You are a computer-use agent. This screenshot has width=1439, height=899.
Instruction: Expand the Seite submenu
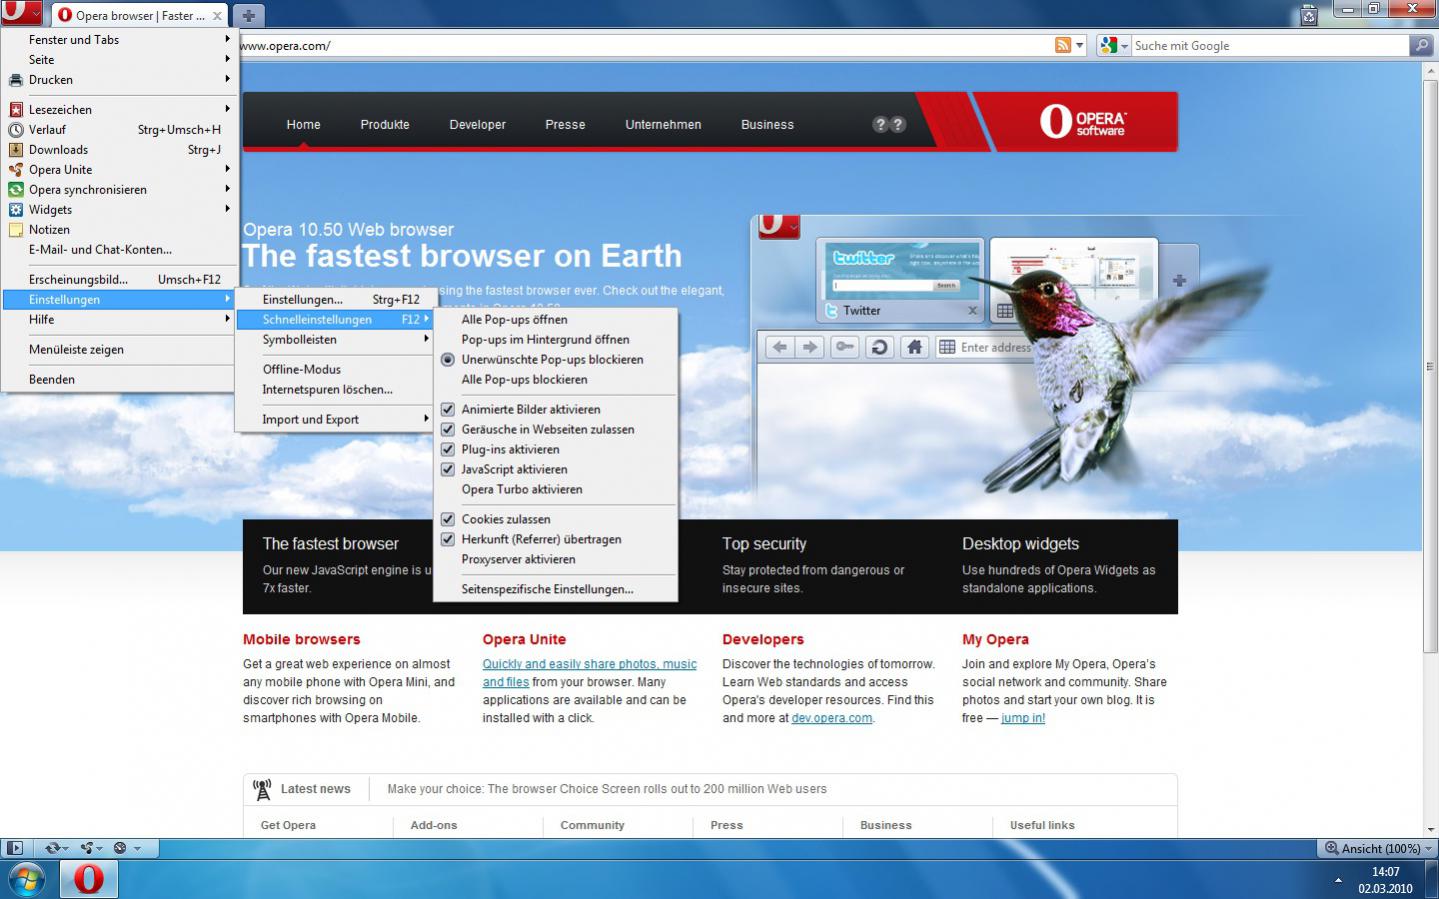coord(118,60)
